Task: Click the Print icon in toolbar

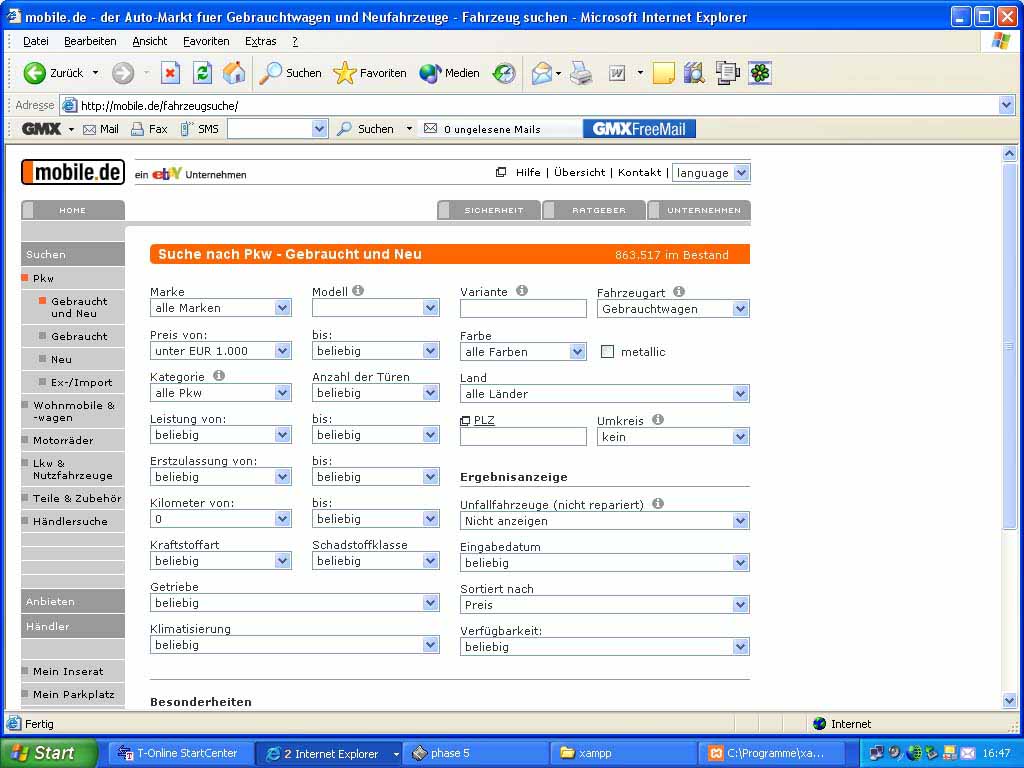Action: 581,73
